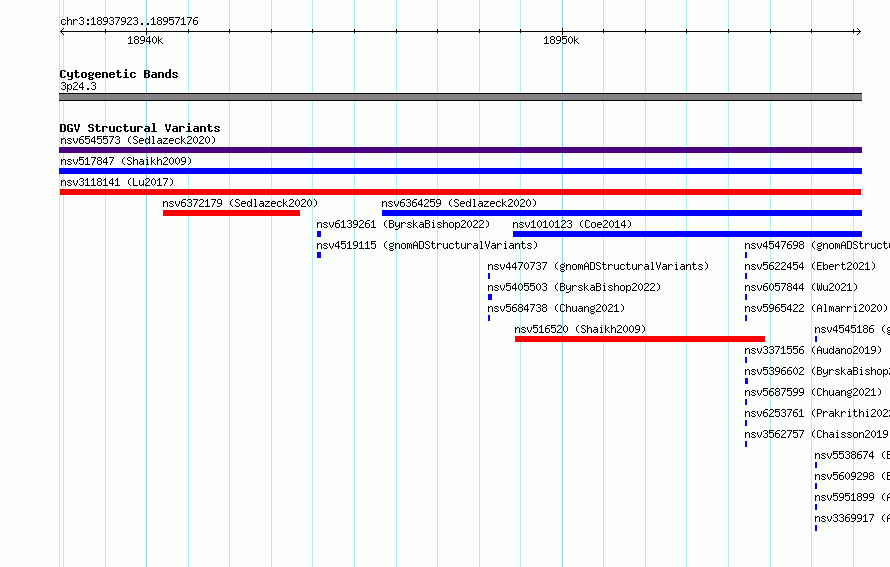Click the right arrow of the coordinate ruler

(x=858, y=32)
